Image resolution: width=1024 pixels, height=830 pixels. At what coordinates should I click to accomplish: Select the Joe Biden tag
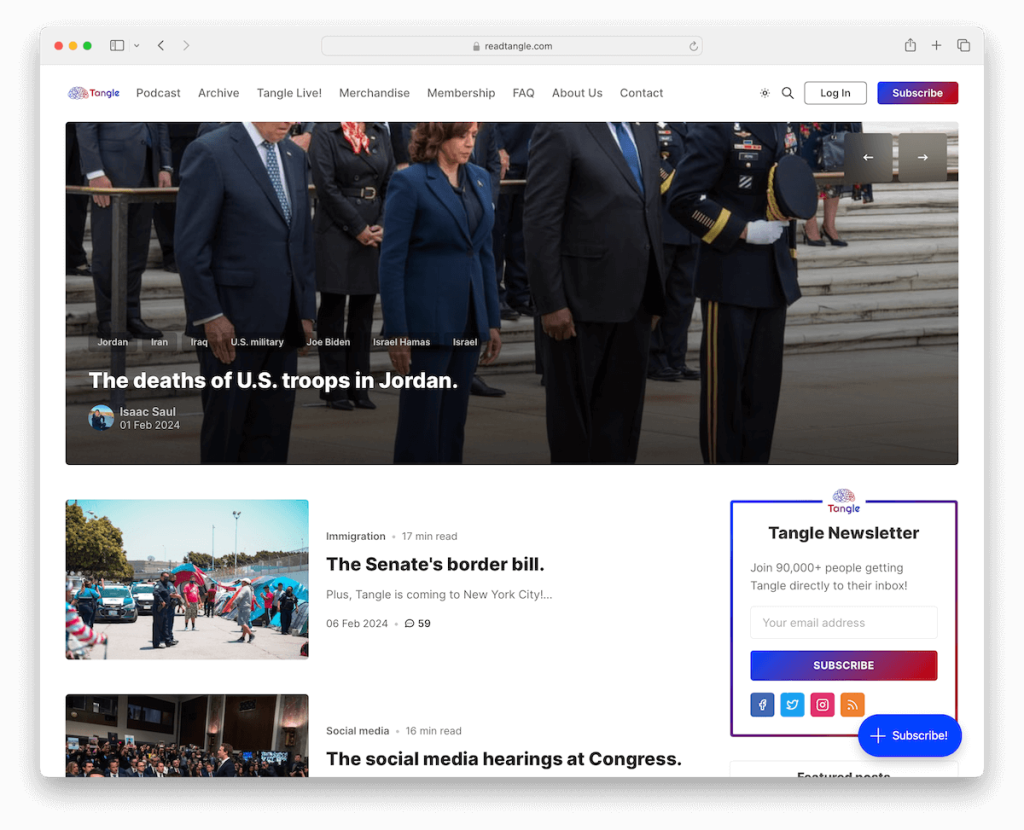tap(328, 342)
